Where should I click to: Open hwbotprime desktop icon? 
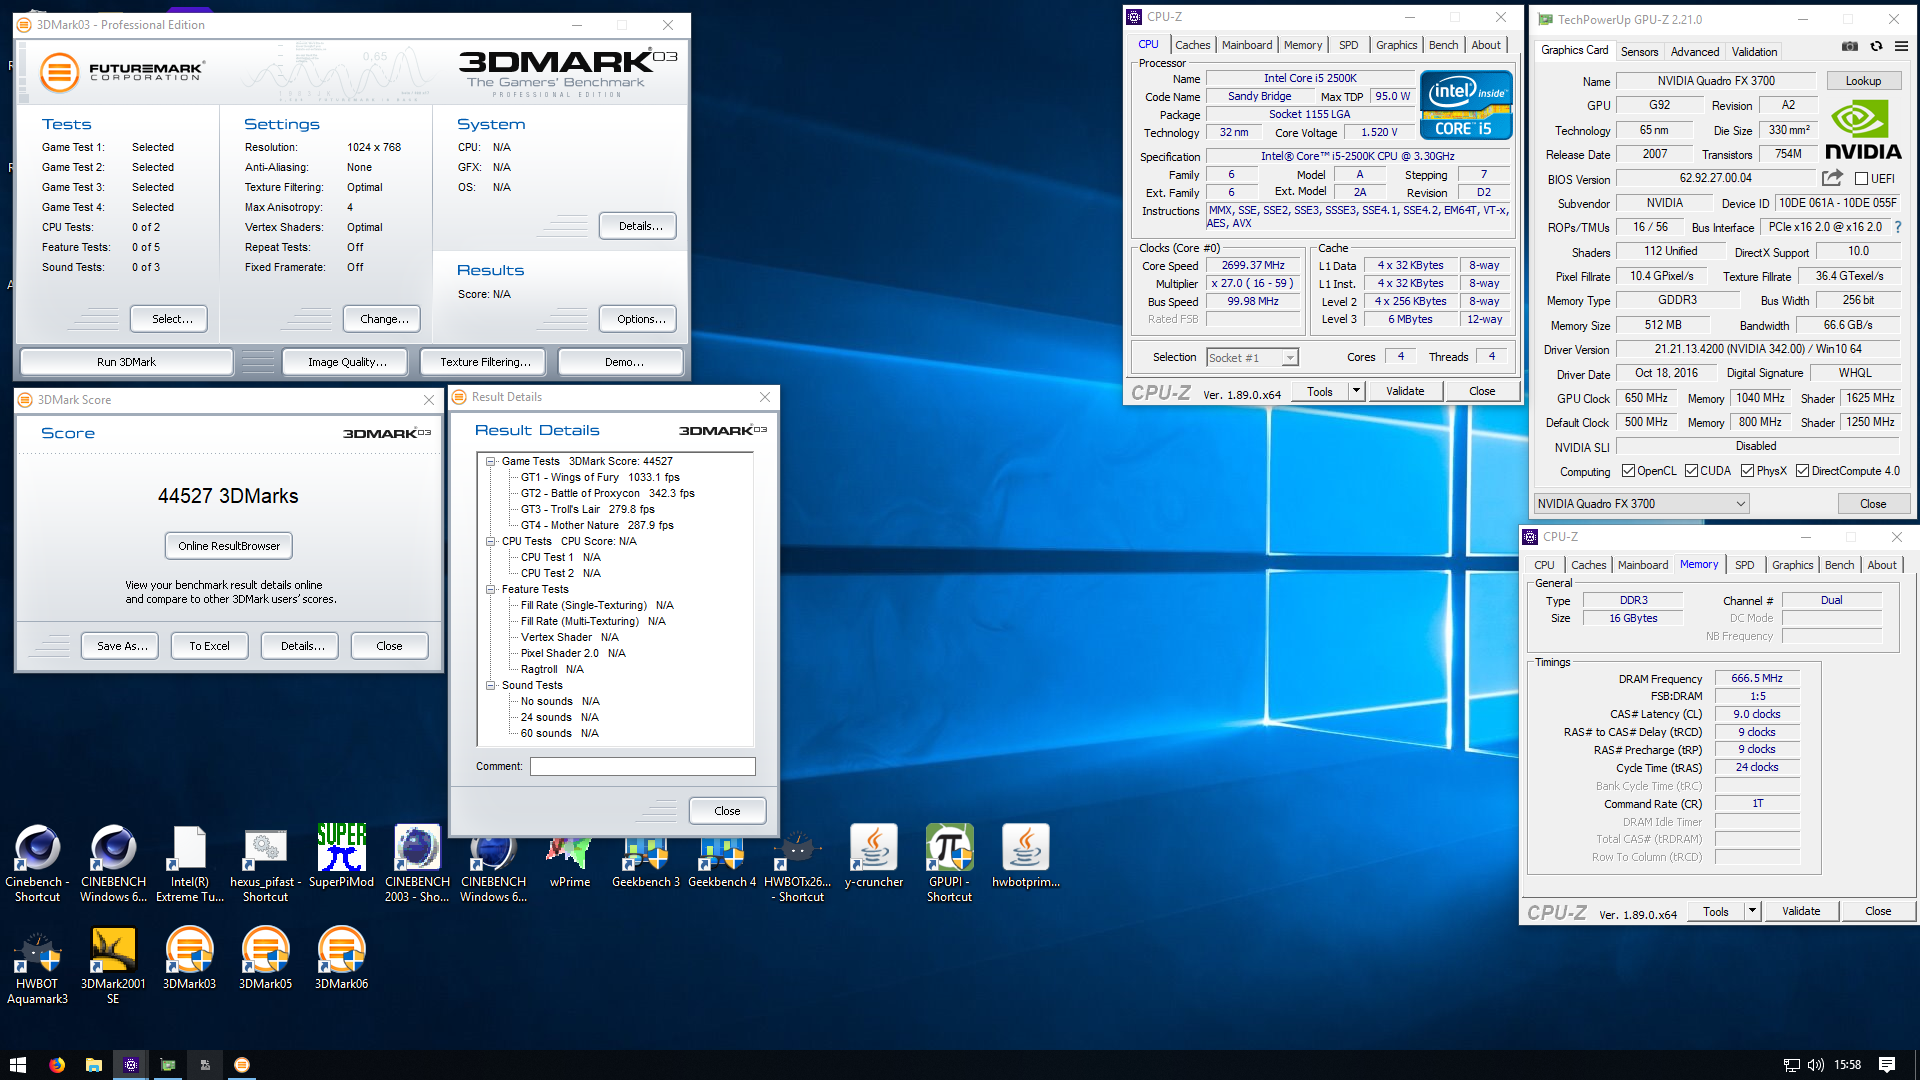tap(1025, 857)
